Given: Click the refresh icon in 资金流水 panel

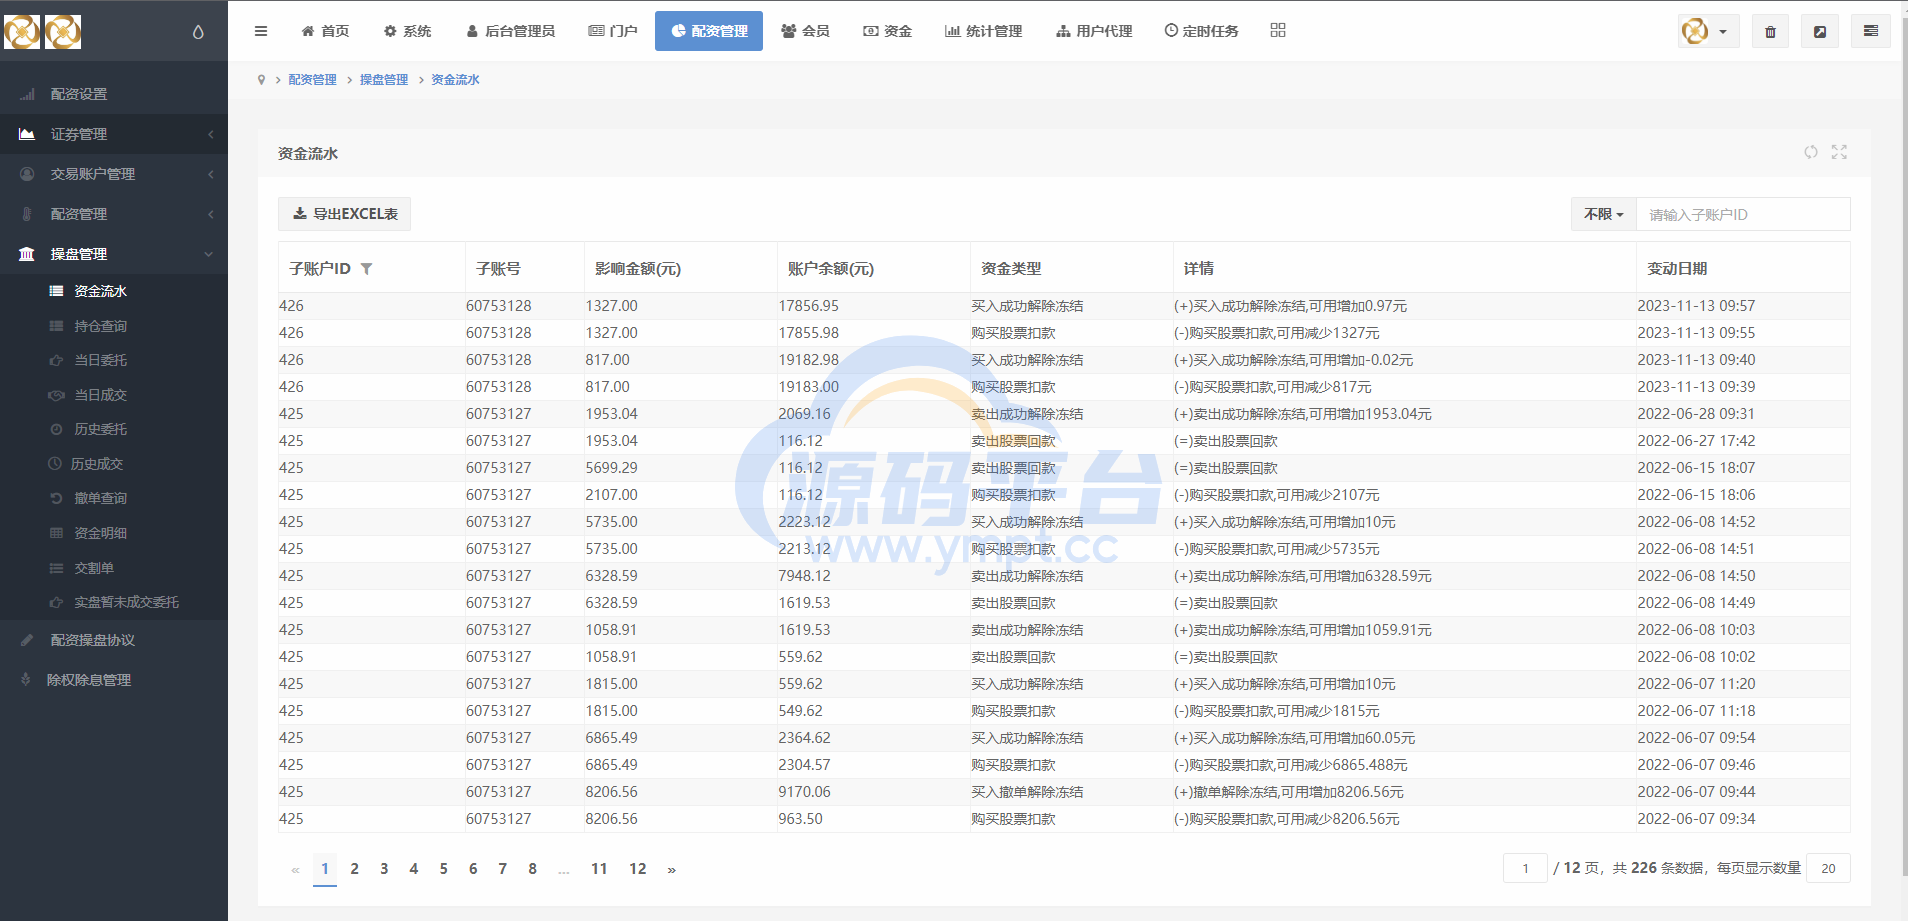Looking at the screenshot, I should click(1811, 152).
